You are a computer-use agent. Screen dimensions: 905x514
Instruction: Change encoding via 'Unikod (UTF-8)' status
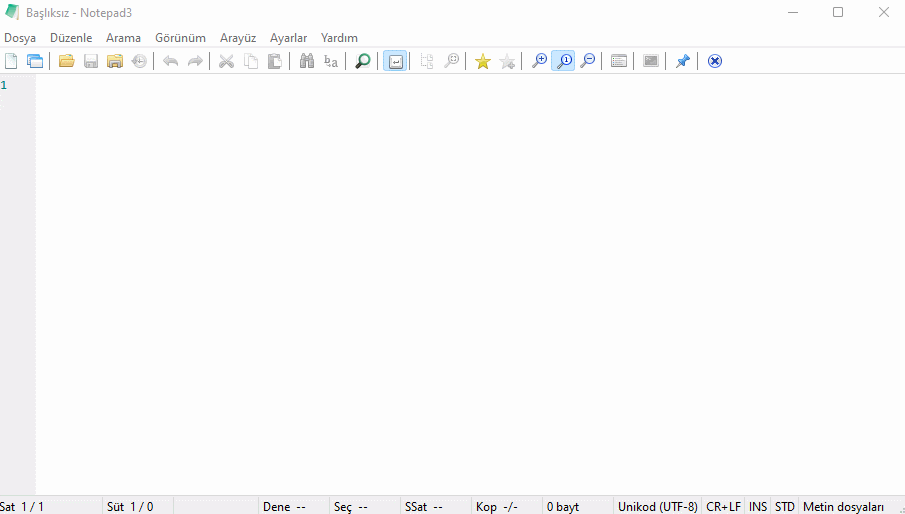click(657, 507)
